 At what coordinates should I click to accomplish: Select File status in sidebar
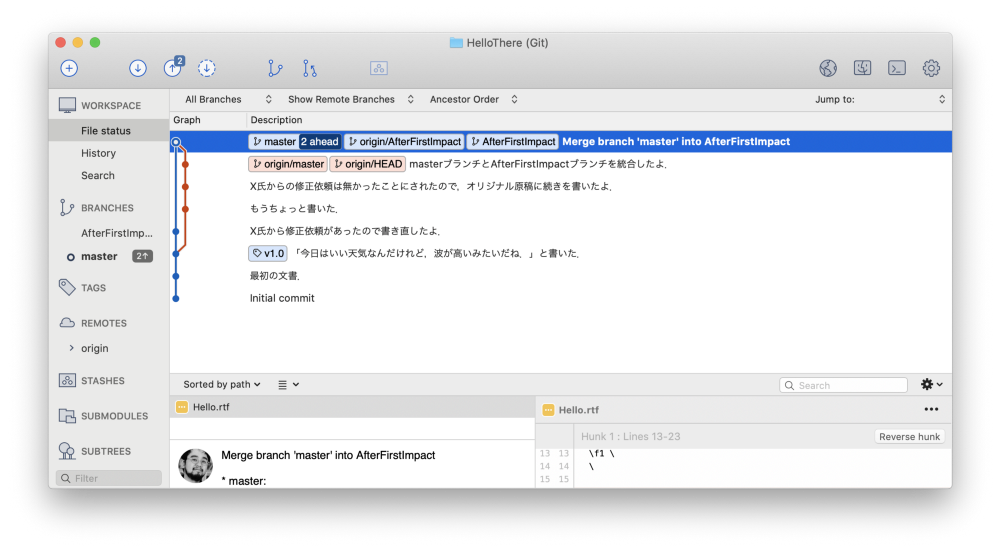[109, 131]
